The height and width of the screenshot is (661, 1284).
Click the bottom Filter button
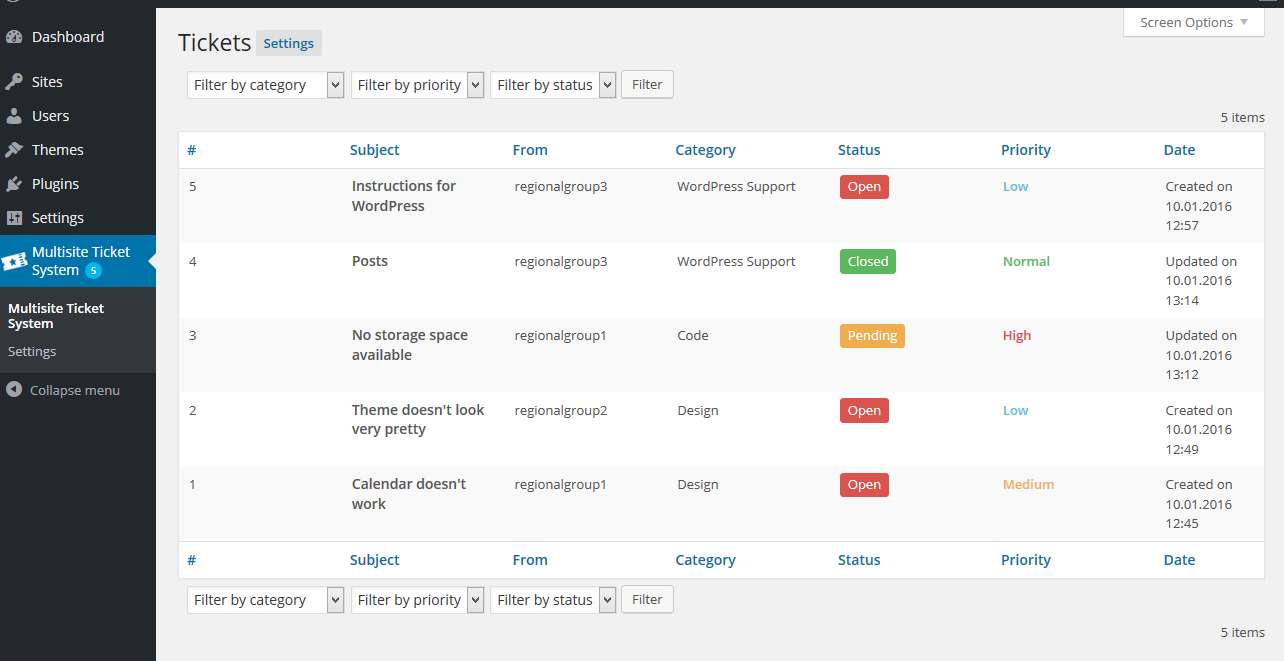tap(647, 600)
